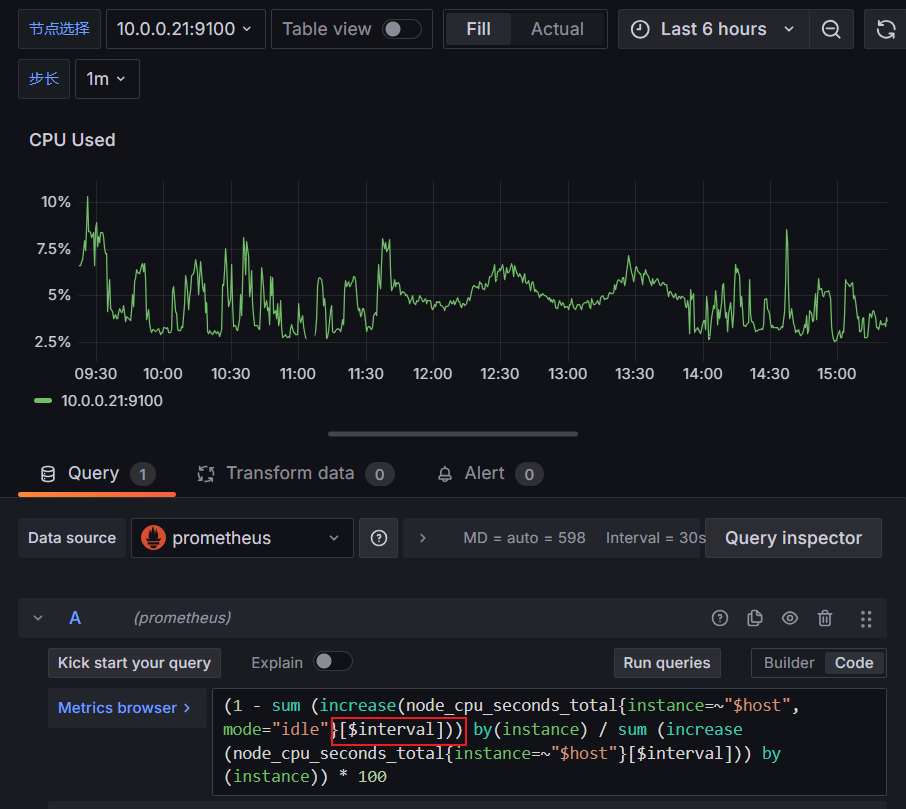Viewport: 906px width, 809px height.
Task: Click the data source help icon
Action: (379, 538)
